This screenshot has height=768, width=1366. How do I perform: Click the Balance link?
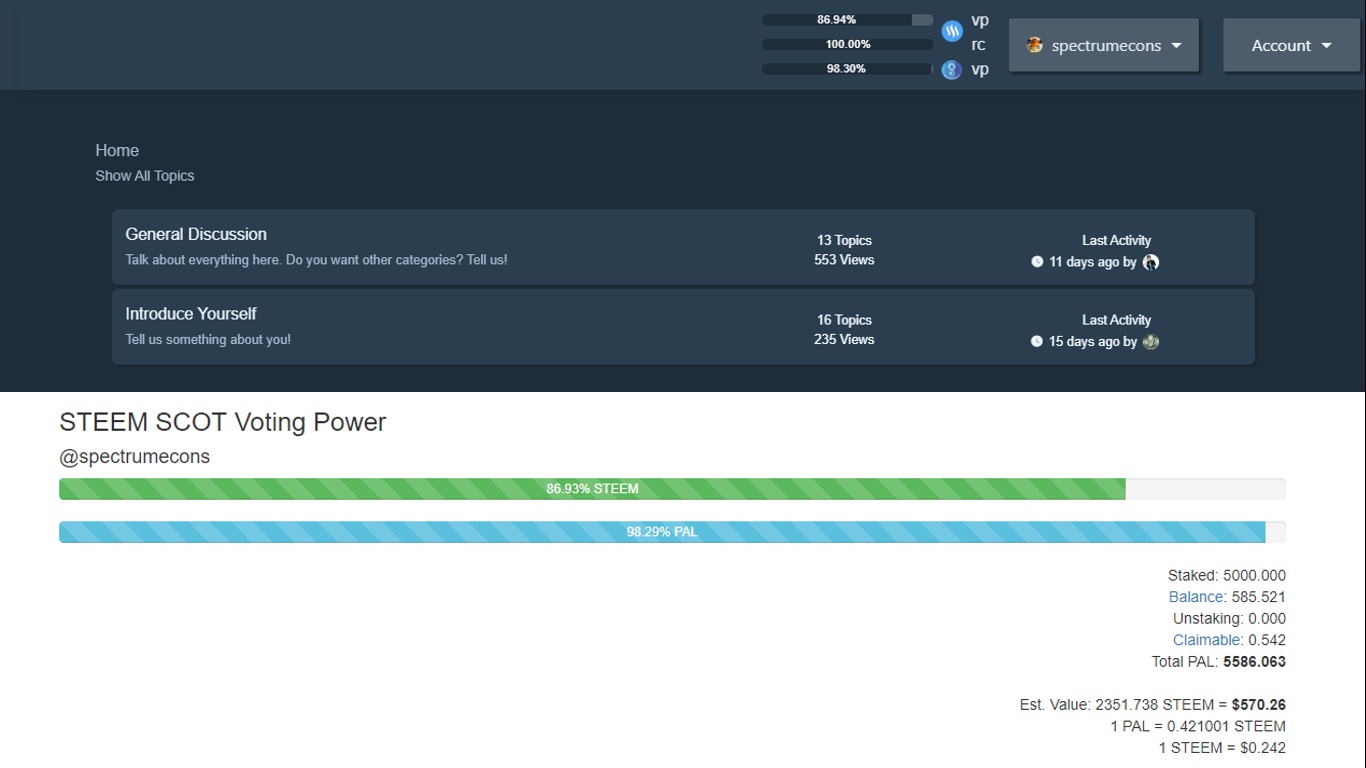tap(1196, 597)
